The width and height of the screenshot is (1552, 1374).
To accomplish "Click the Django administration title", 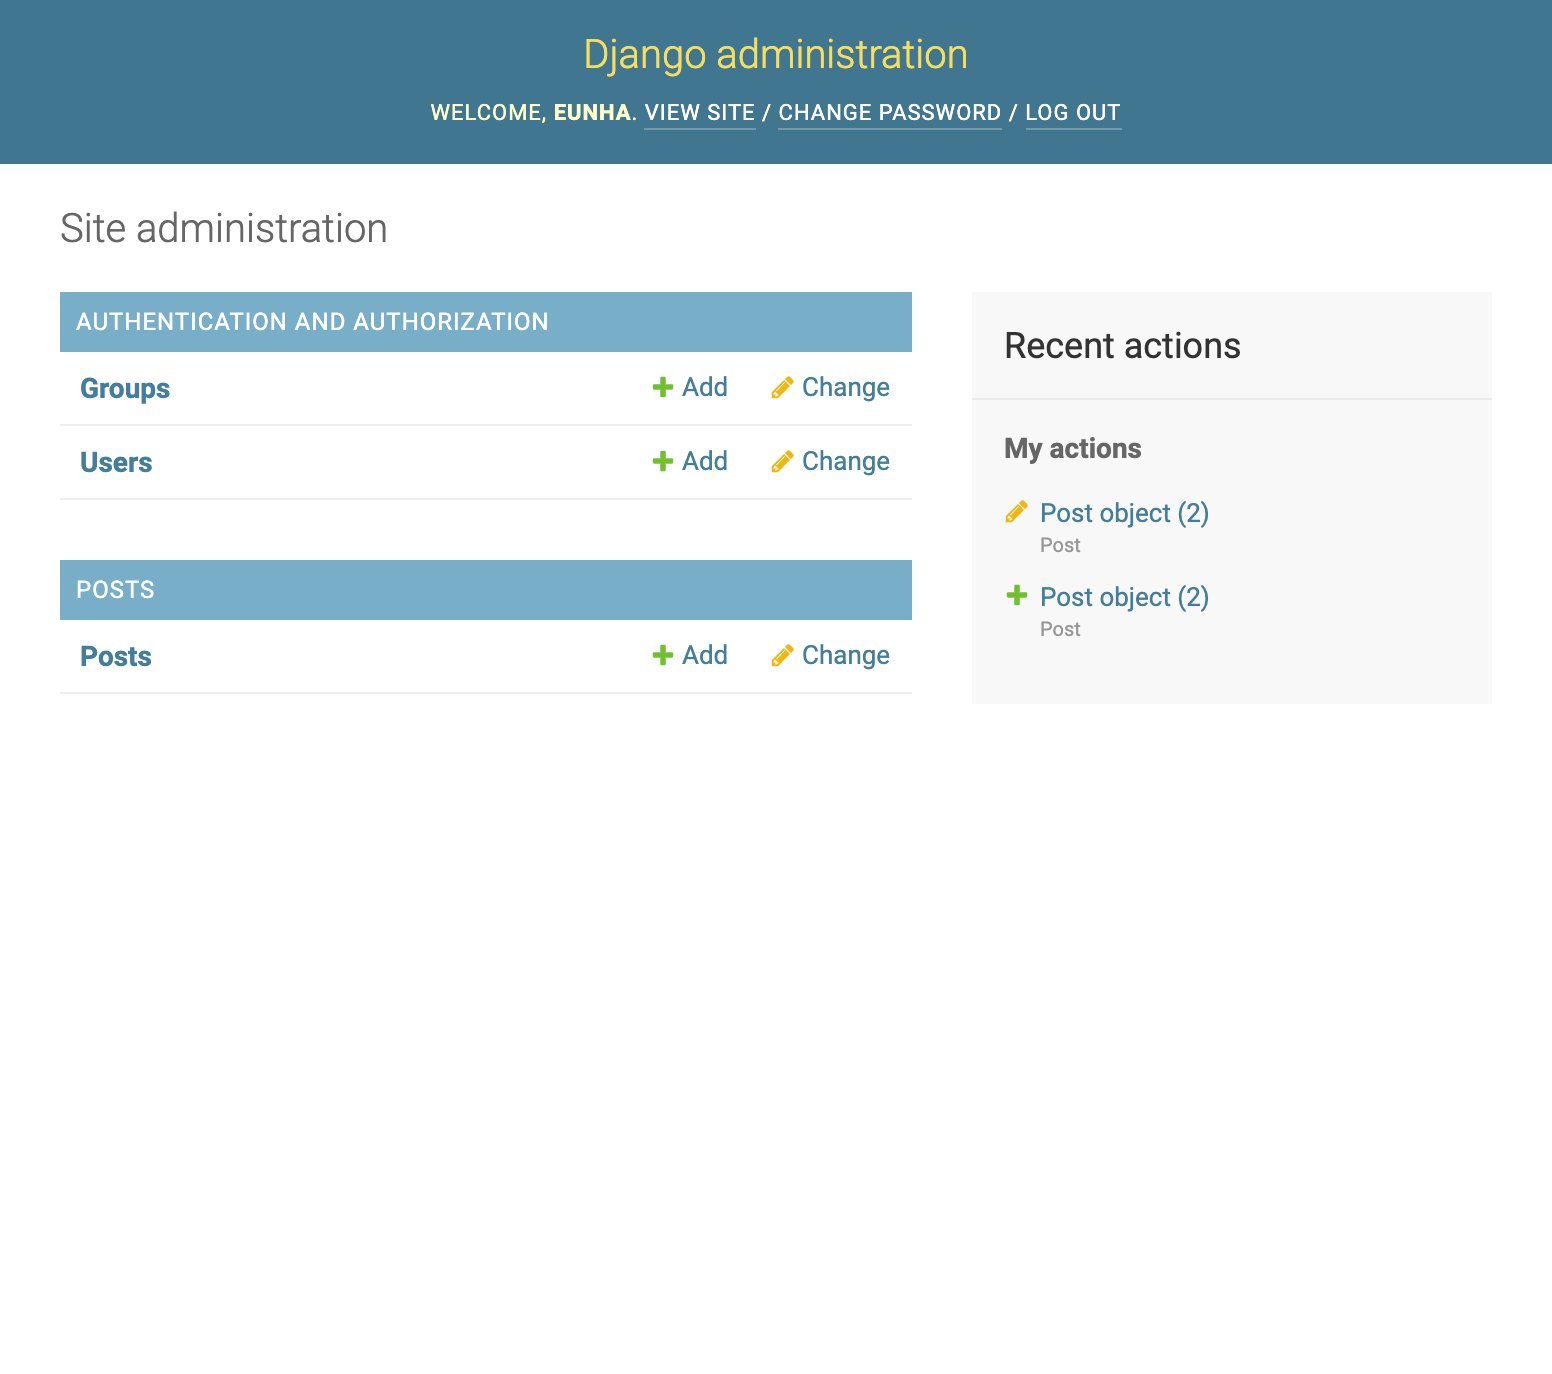I will [x=776, y=54].
